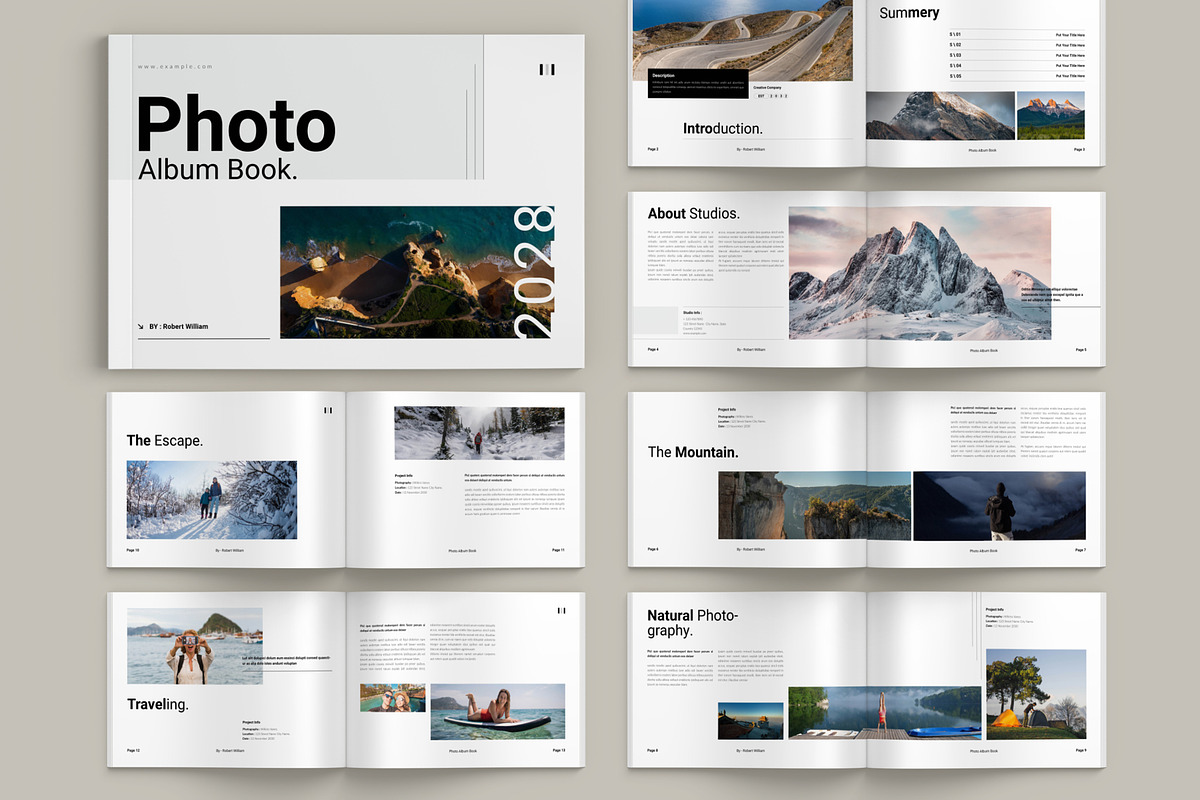
Task: Click the 'Page 10' footer label
Action: click(x=133, y=550)
